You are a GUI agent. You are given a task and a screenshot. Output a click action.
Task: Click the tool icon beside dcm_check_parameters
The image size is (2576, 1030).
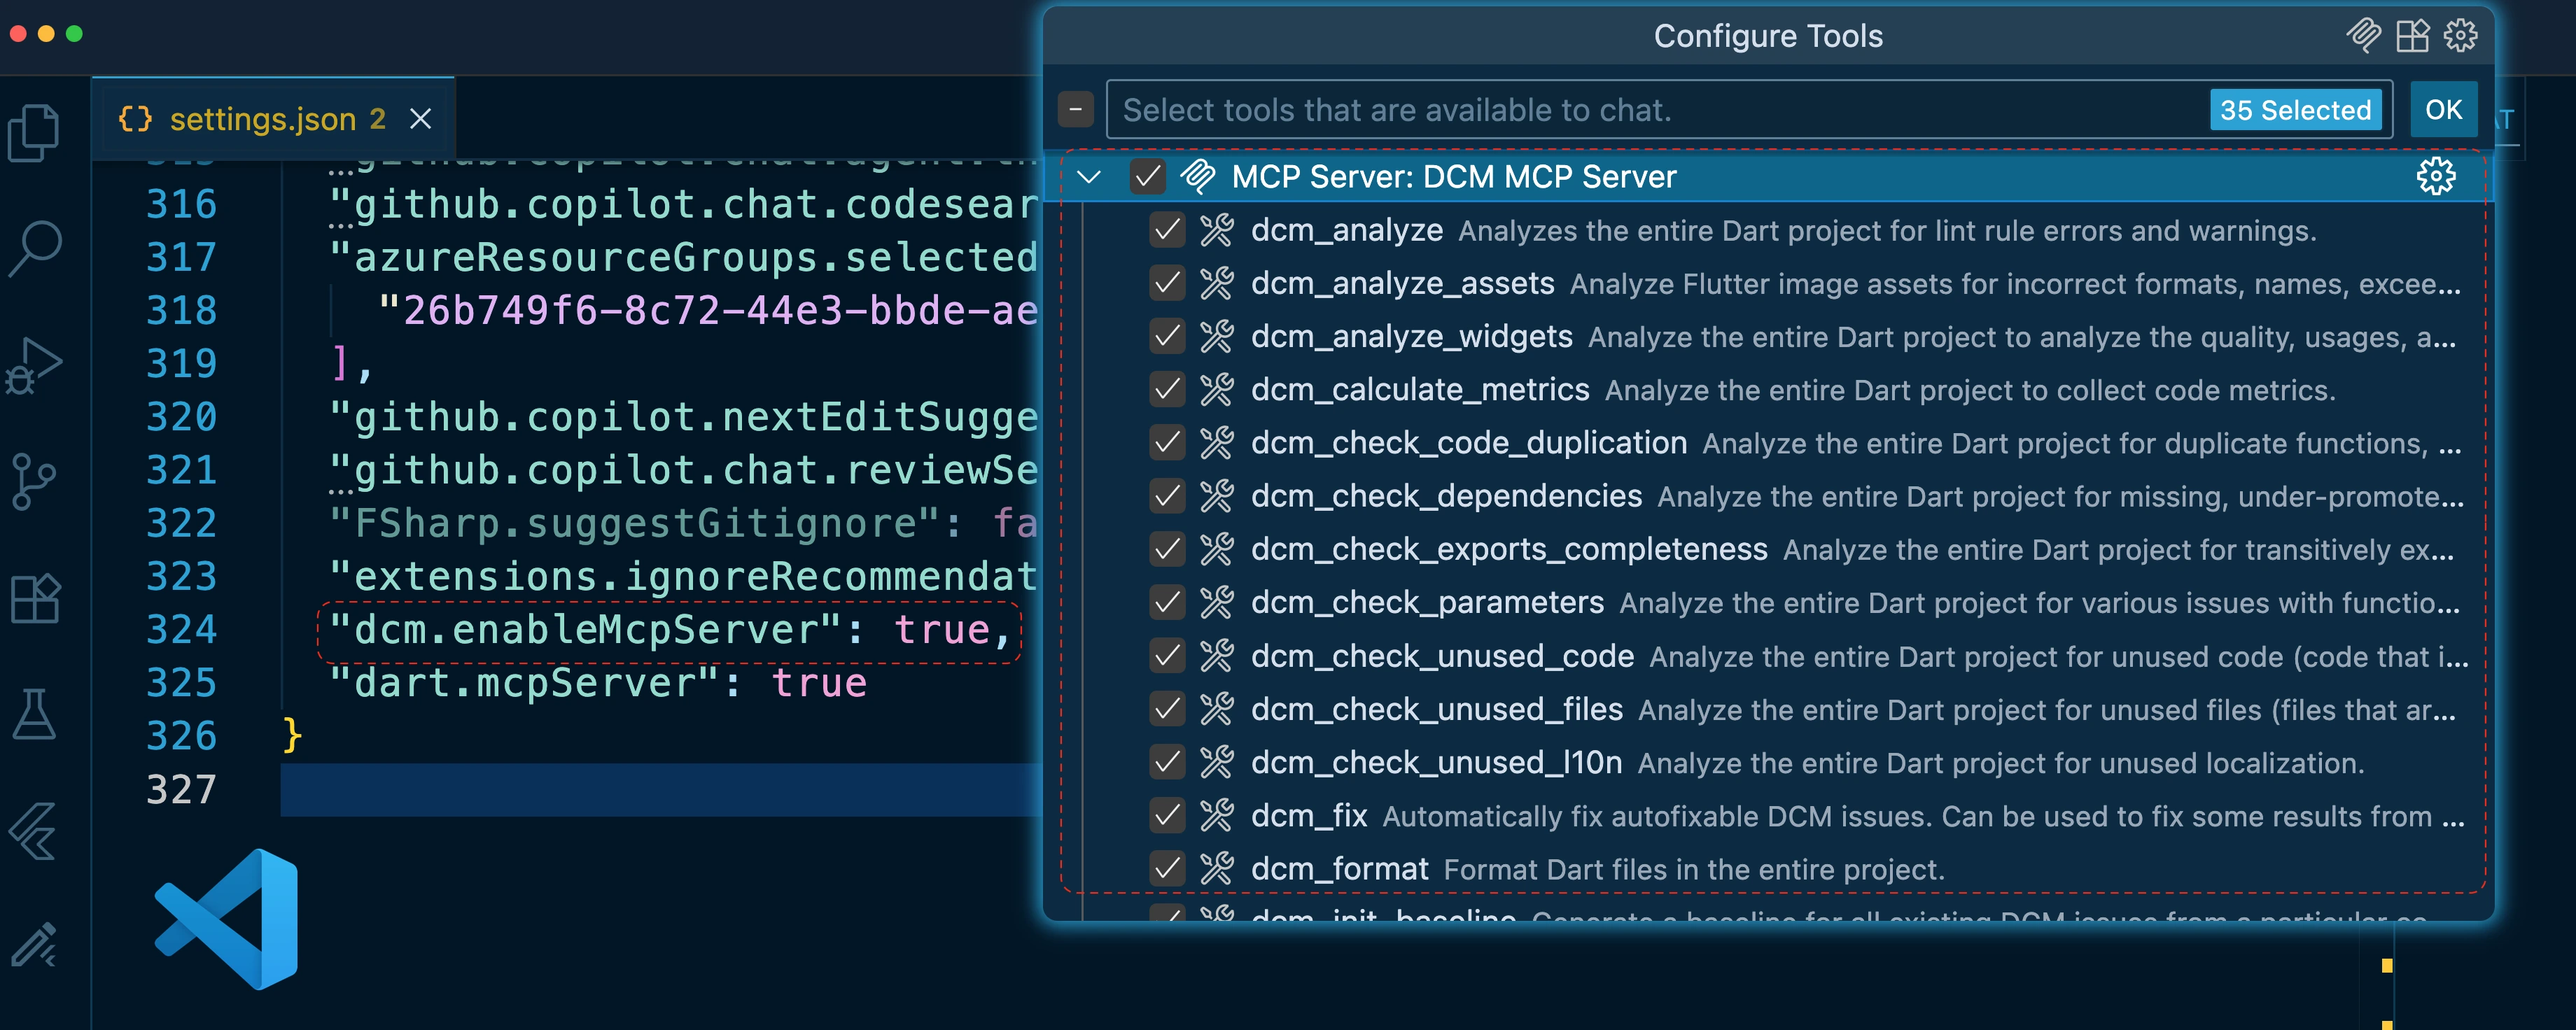tap(1216, 602)
